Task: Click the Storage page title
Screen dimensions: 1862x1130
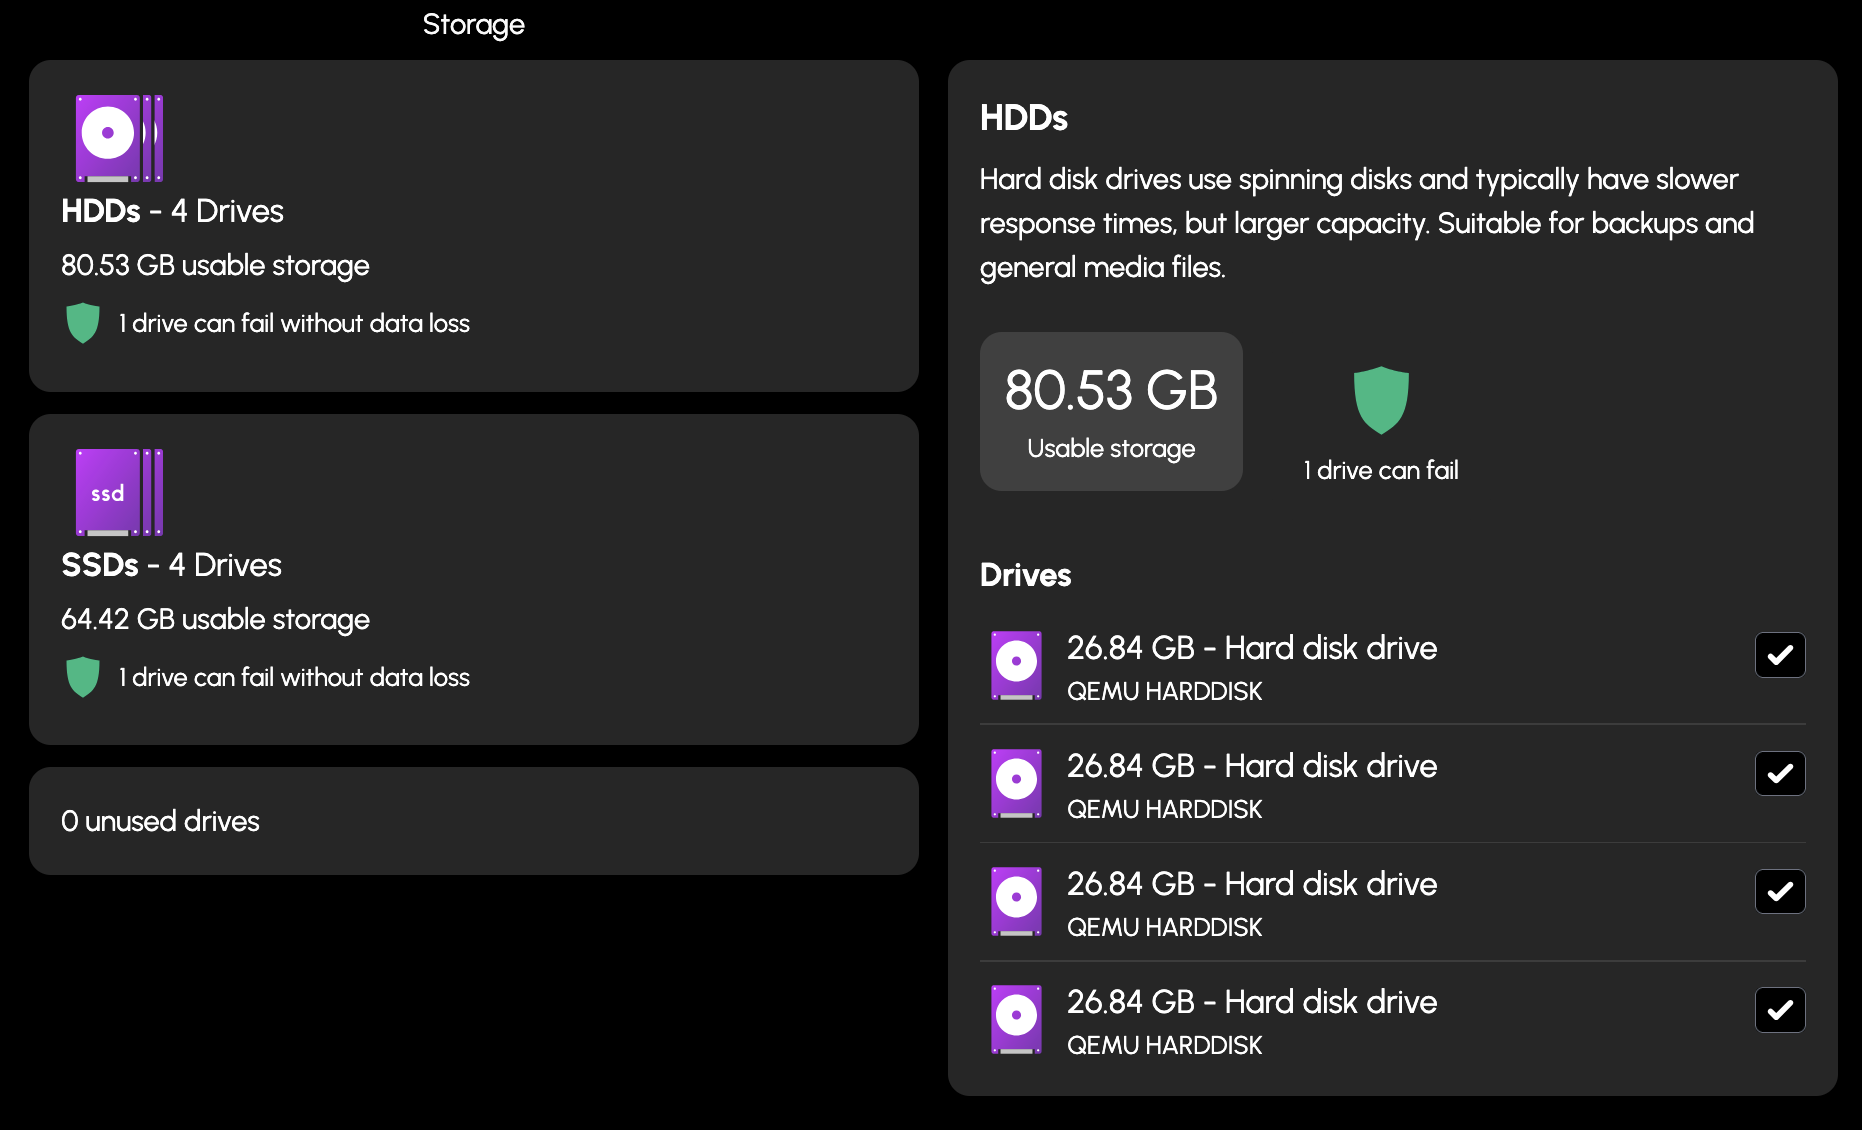Action: pos(473,24)
